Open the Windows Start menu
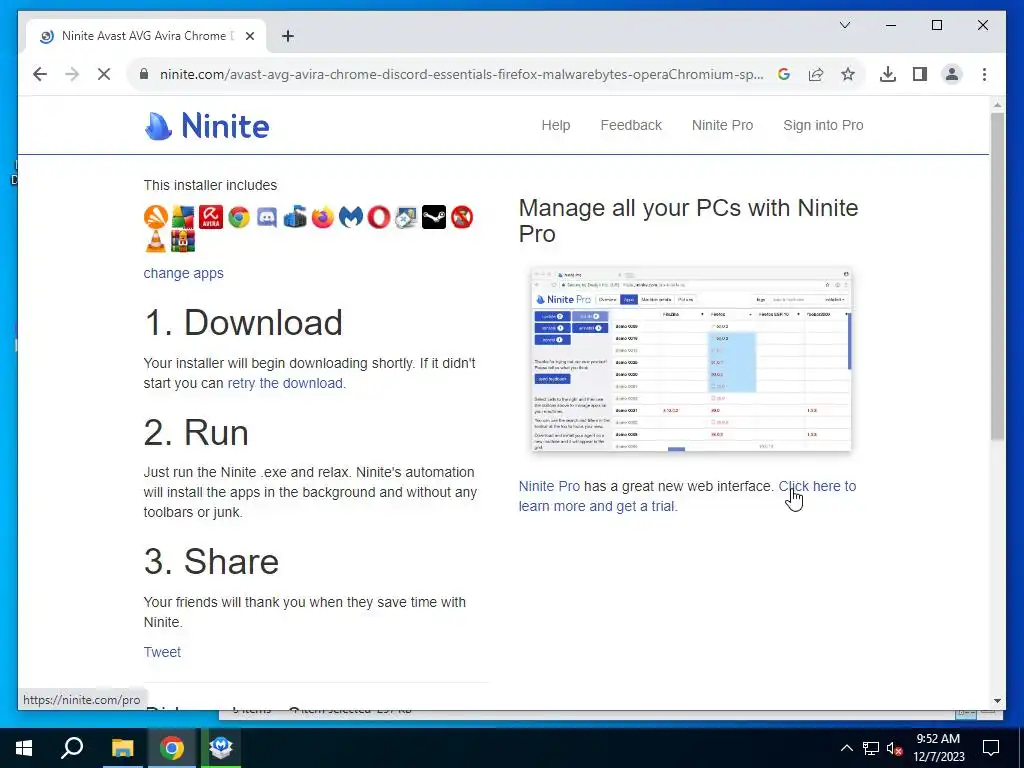This screenshot has height=768, width=1024. [x=24, y=748]
